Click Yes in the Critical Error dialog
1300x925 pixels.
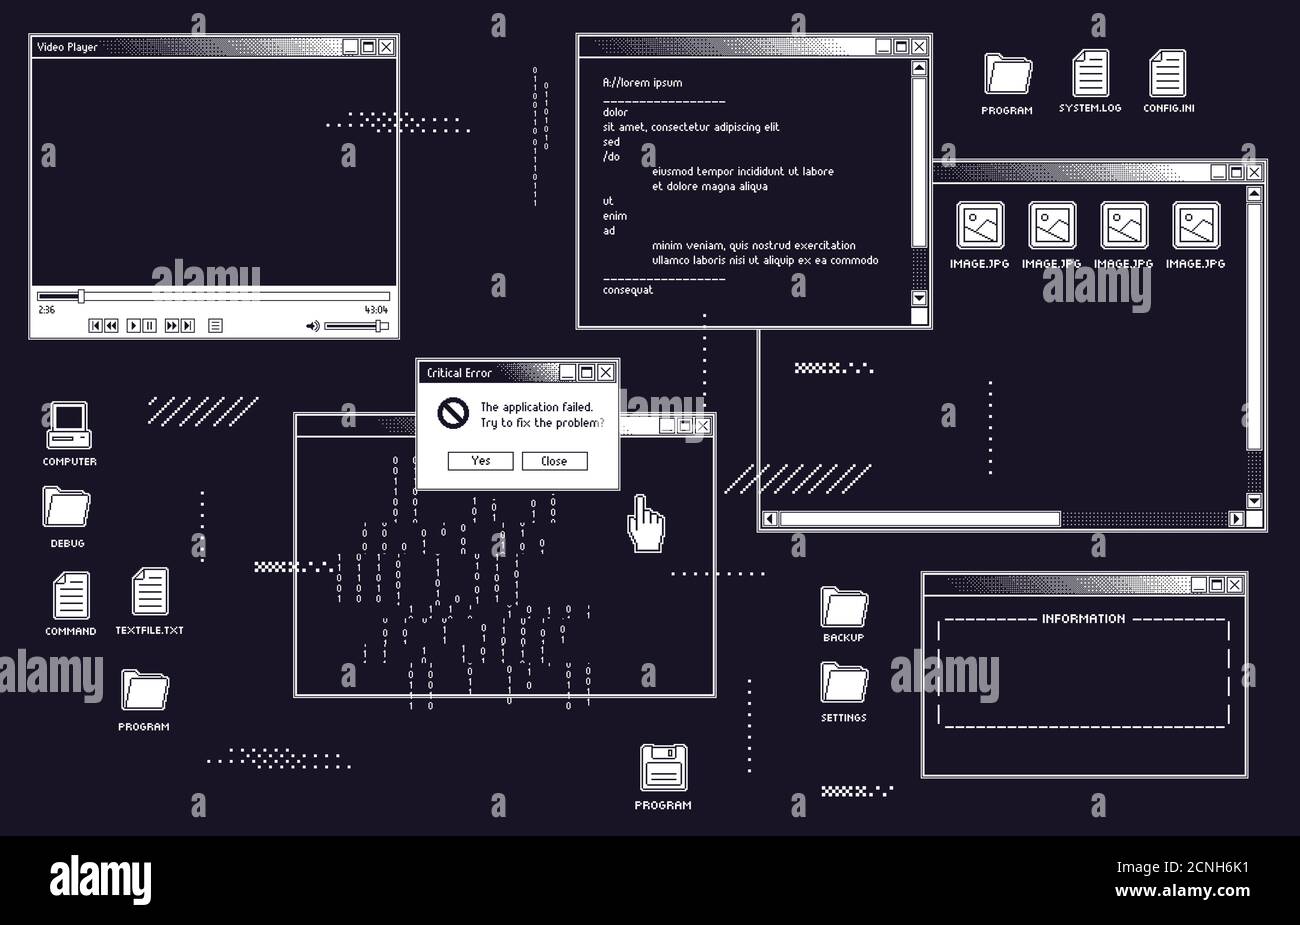[x=481, y=461]
